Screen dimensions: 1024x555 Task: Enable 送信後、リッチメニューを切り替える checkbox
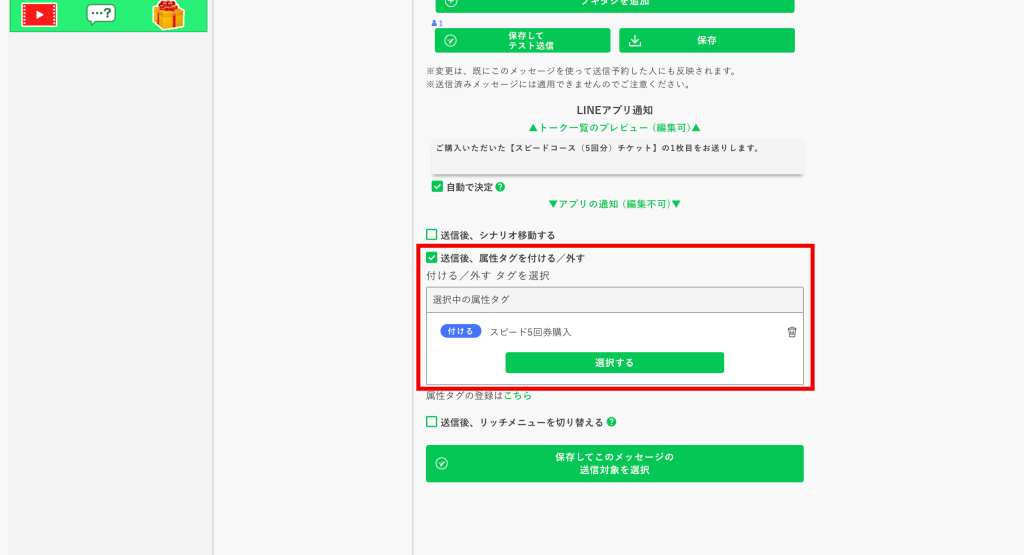(x=432, y=422)
